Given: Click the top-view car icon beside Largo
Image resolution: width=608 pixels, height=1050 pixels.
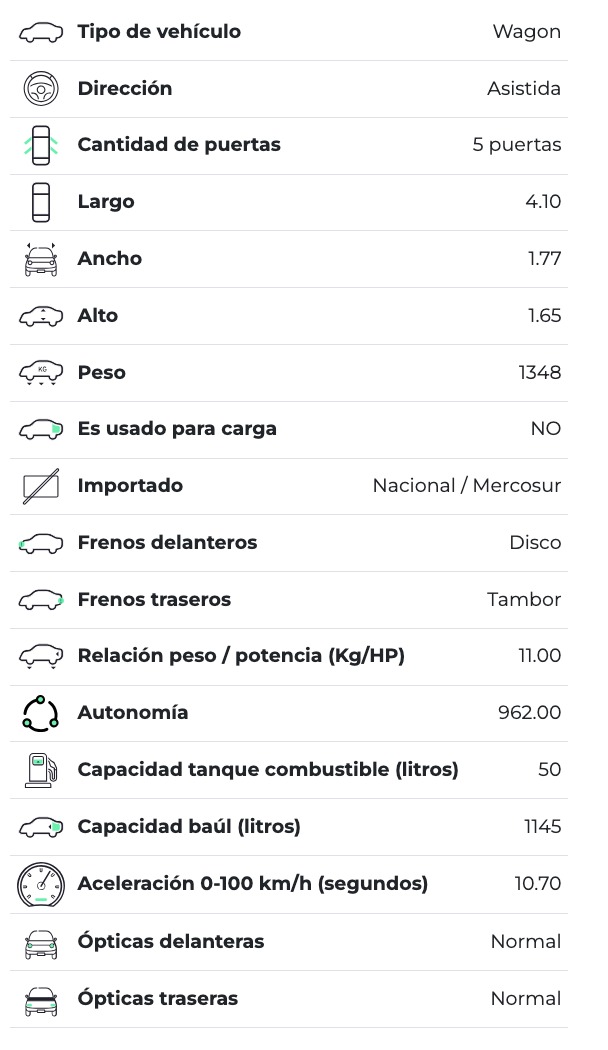Looking at the screenshot, I should pyautogui.click(x=41, y=202).
